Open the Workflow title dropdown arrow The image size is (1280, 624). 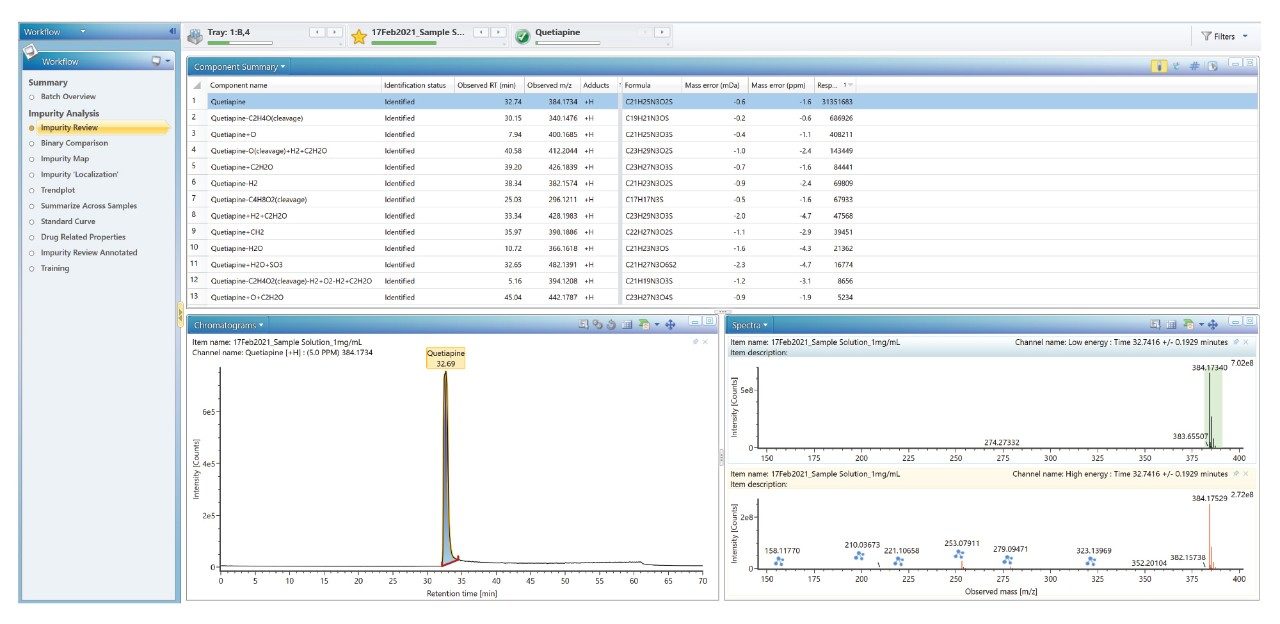83,32
